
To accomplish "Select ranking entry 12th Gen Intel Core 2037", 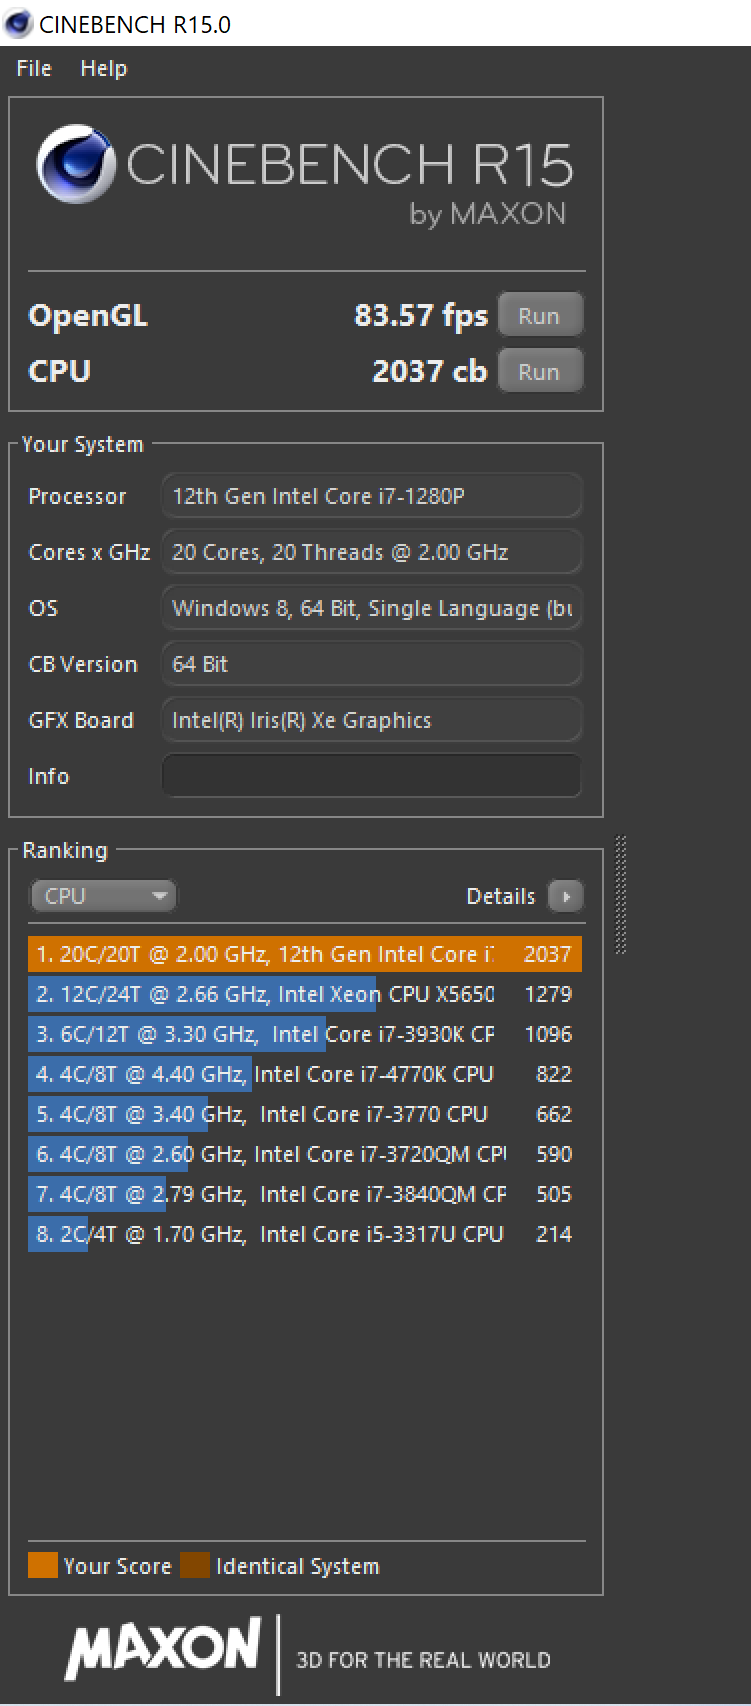I will point(305,954).
